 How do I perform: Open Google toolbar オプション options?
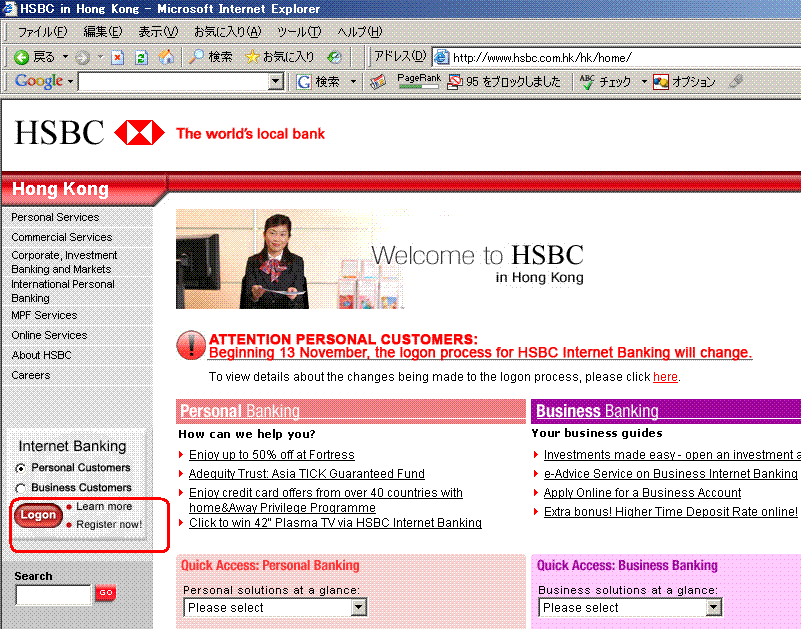(684, 82)
